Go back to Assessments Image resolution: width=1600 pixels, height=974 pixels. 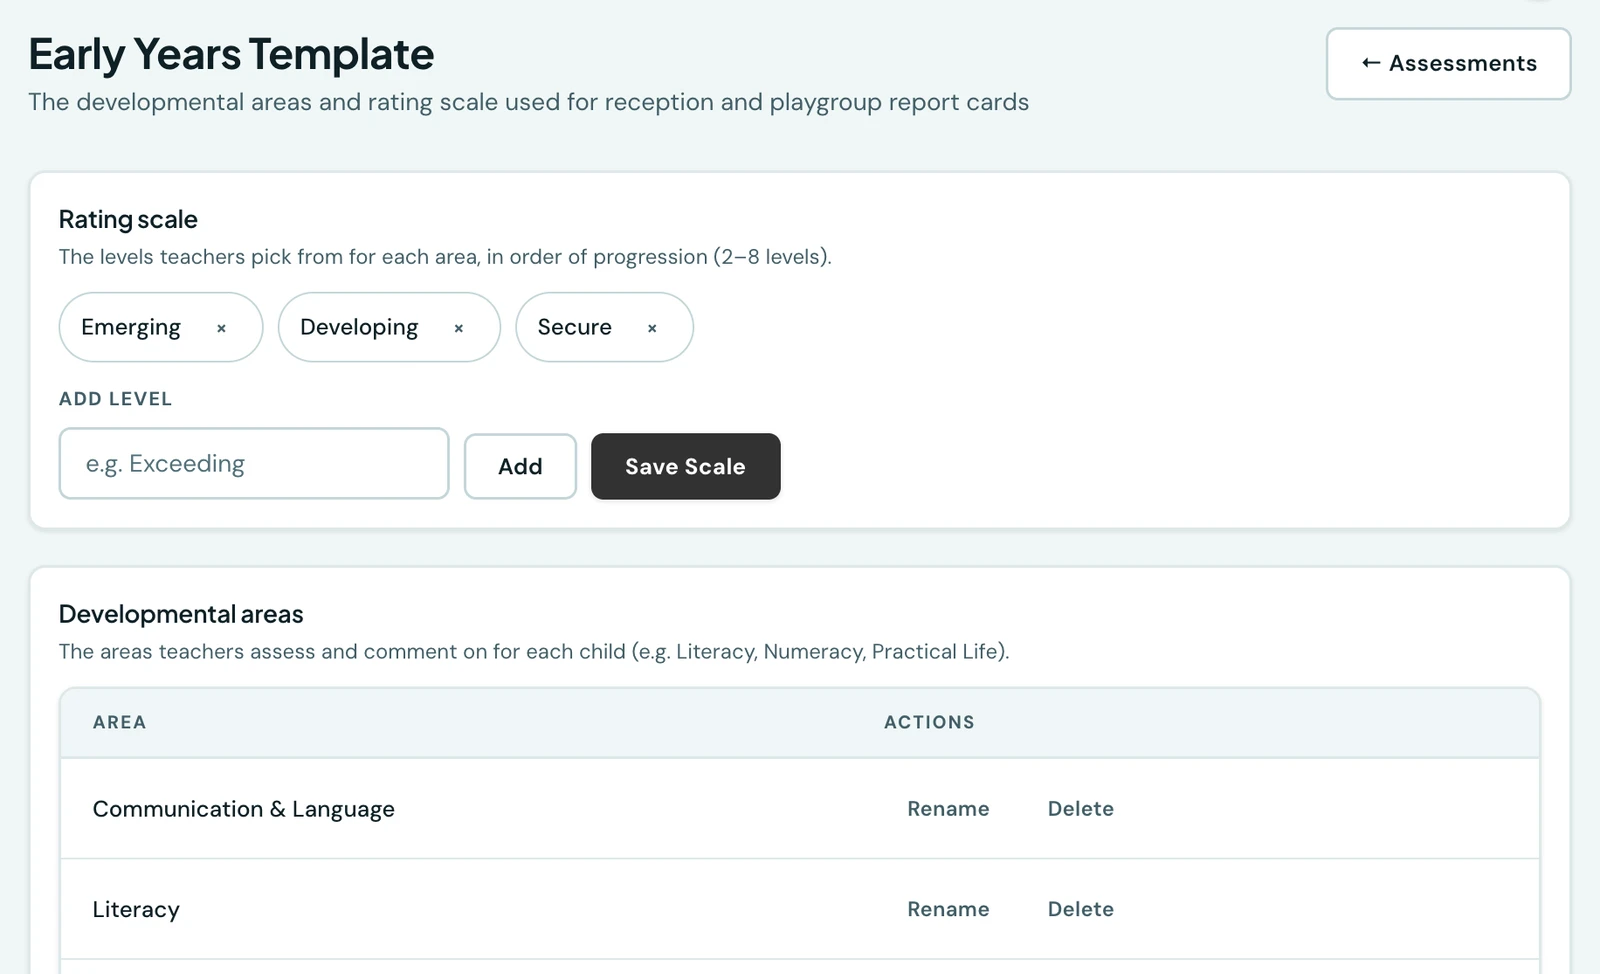(1448, 63)
